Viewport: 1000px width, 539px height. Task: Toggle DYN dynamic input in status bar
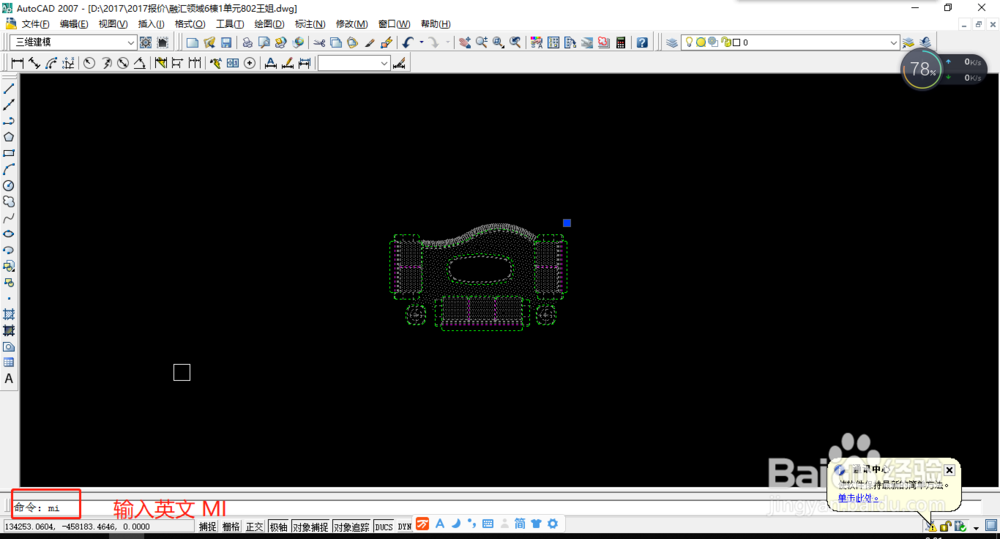click(x=404, y=527)
